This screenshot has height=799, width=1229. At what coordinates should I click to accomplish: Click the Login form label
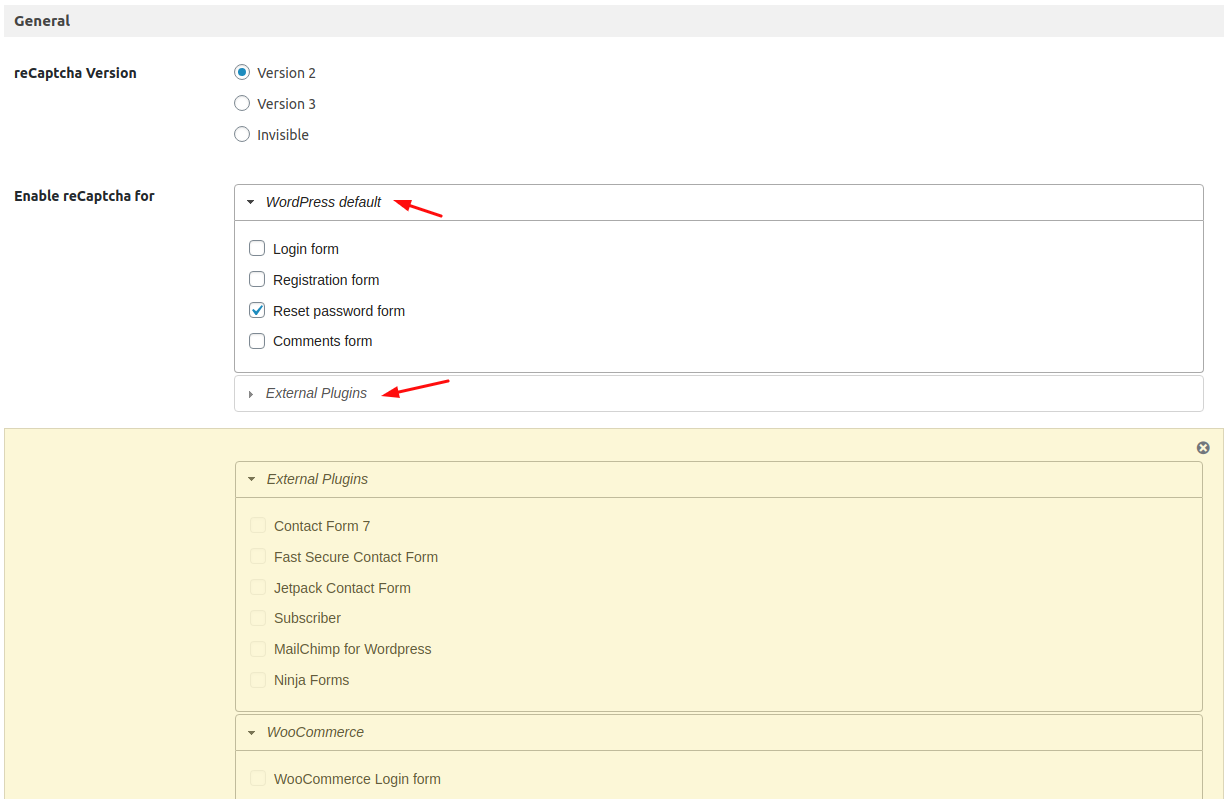pos(306,249)
